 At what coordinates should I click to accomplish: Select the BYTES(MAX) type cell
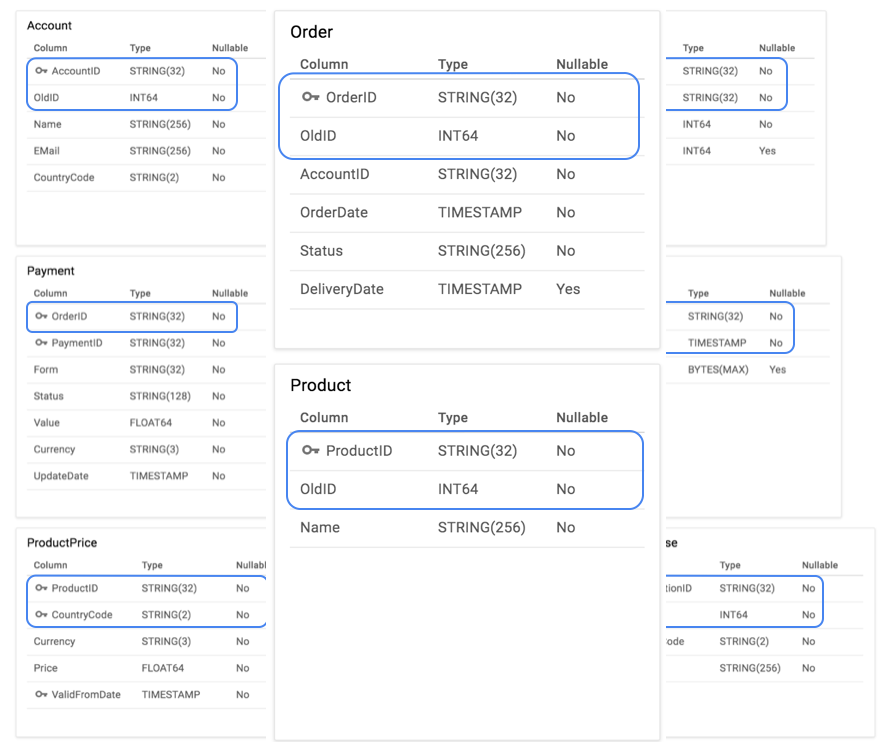click(x=717, y=369)
